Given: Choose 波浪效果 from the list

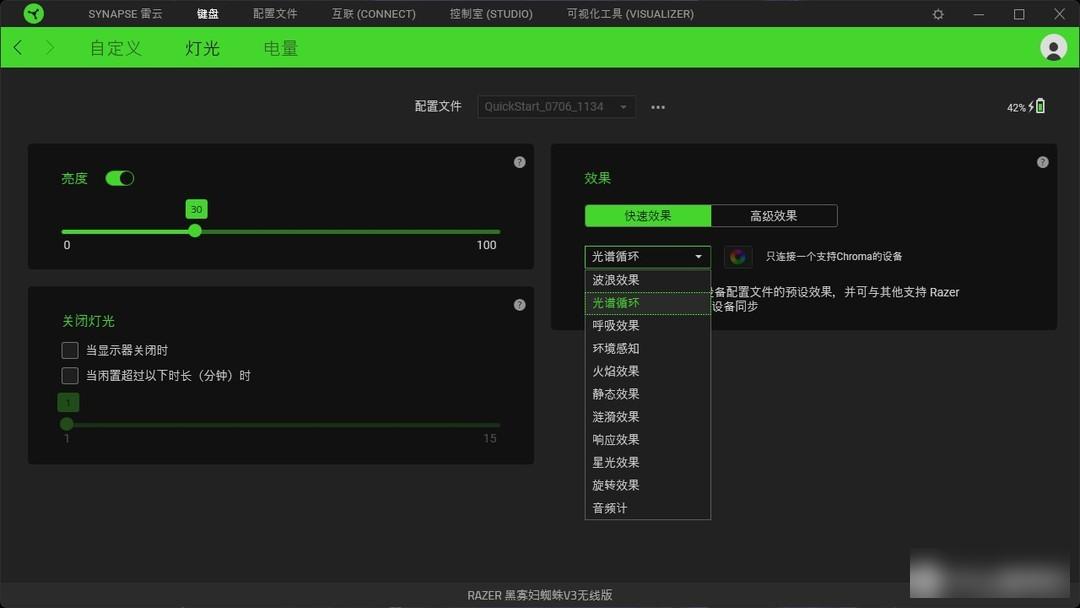Looking at the screenshot, I should [647, 280].
